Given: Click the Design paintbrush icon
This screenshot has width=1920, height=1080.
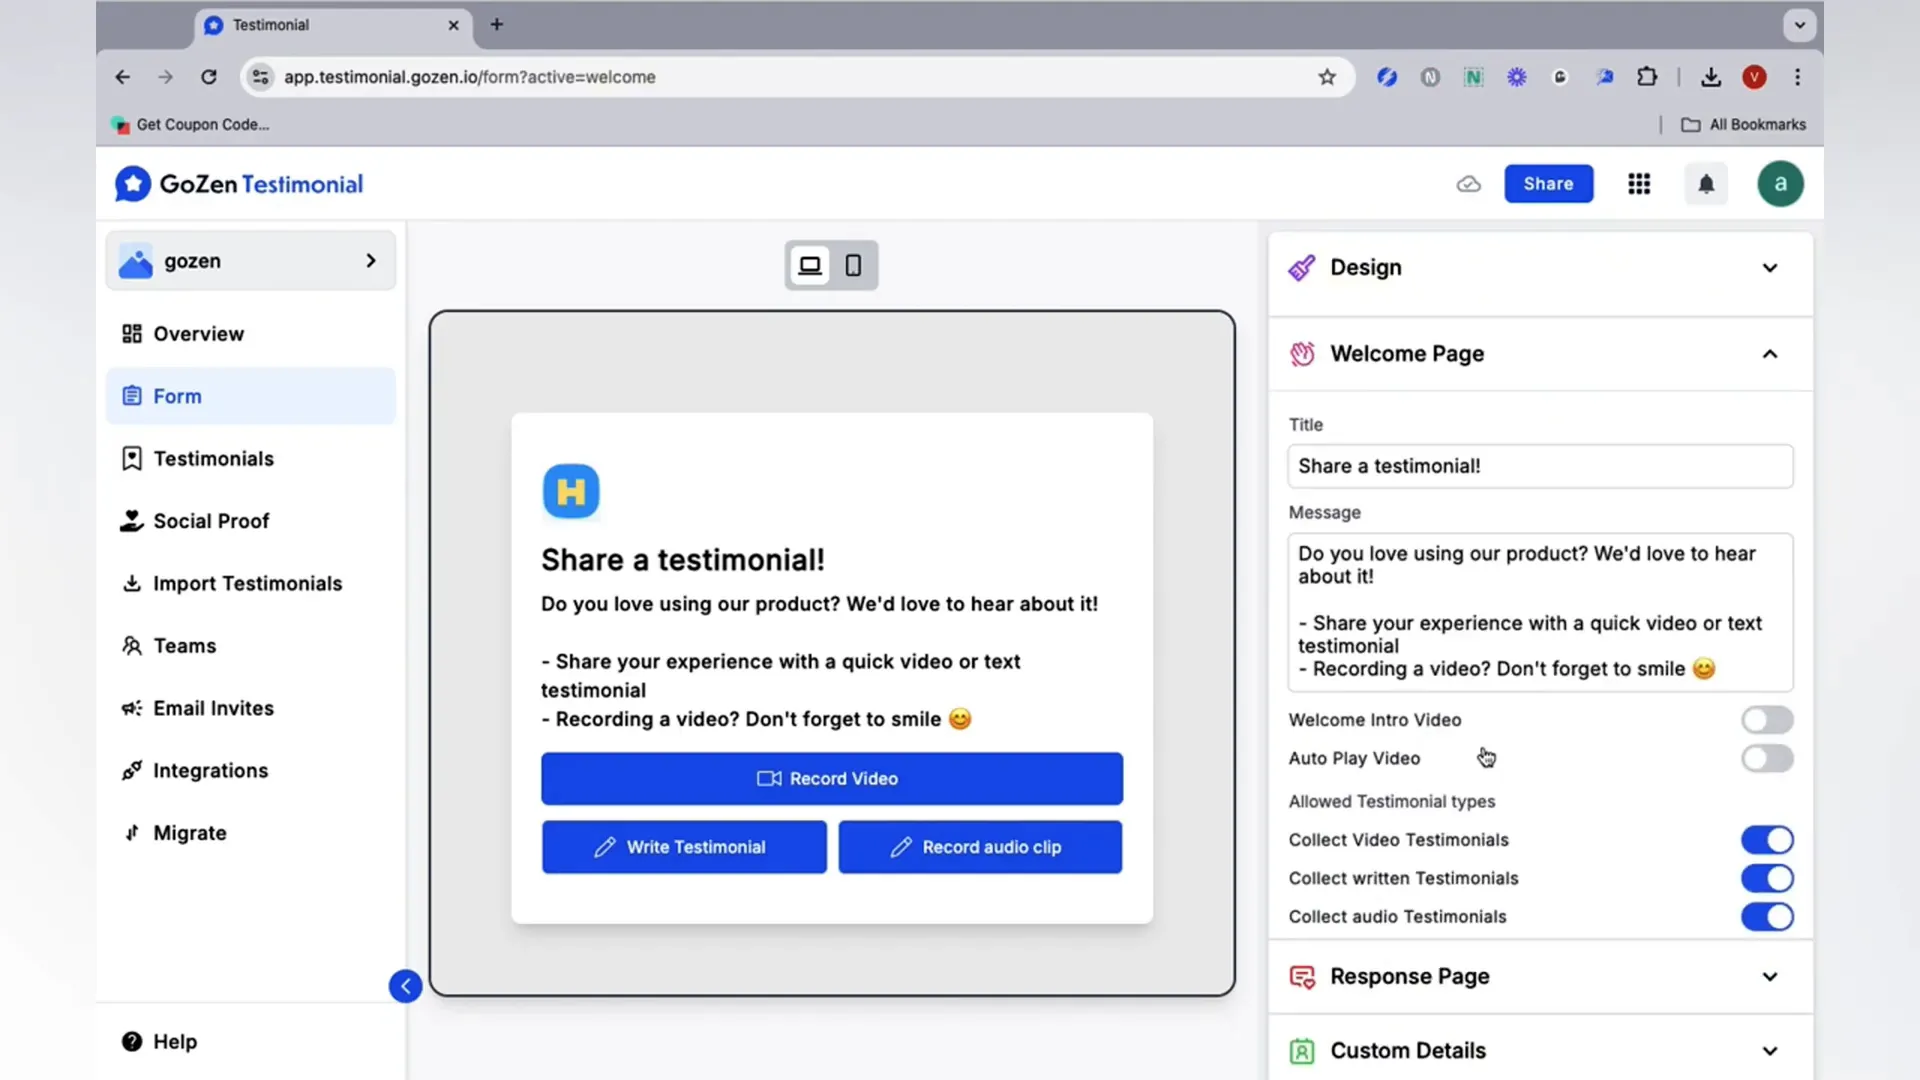Looking at the screenshot, I should pos(1302,268).
